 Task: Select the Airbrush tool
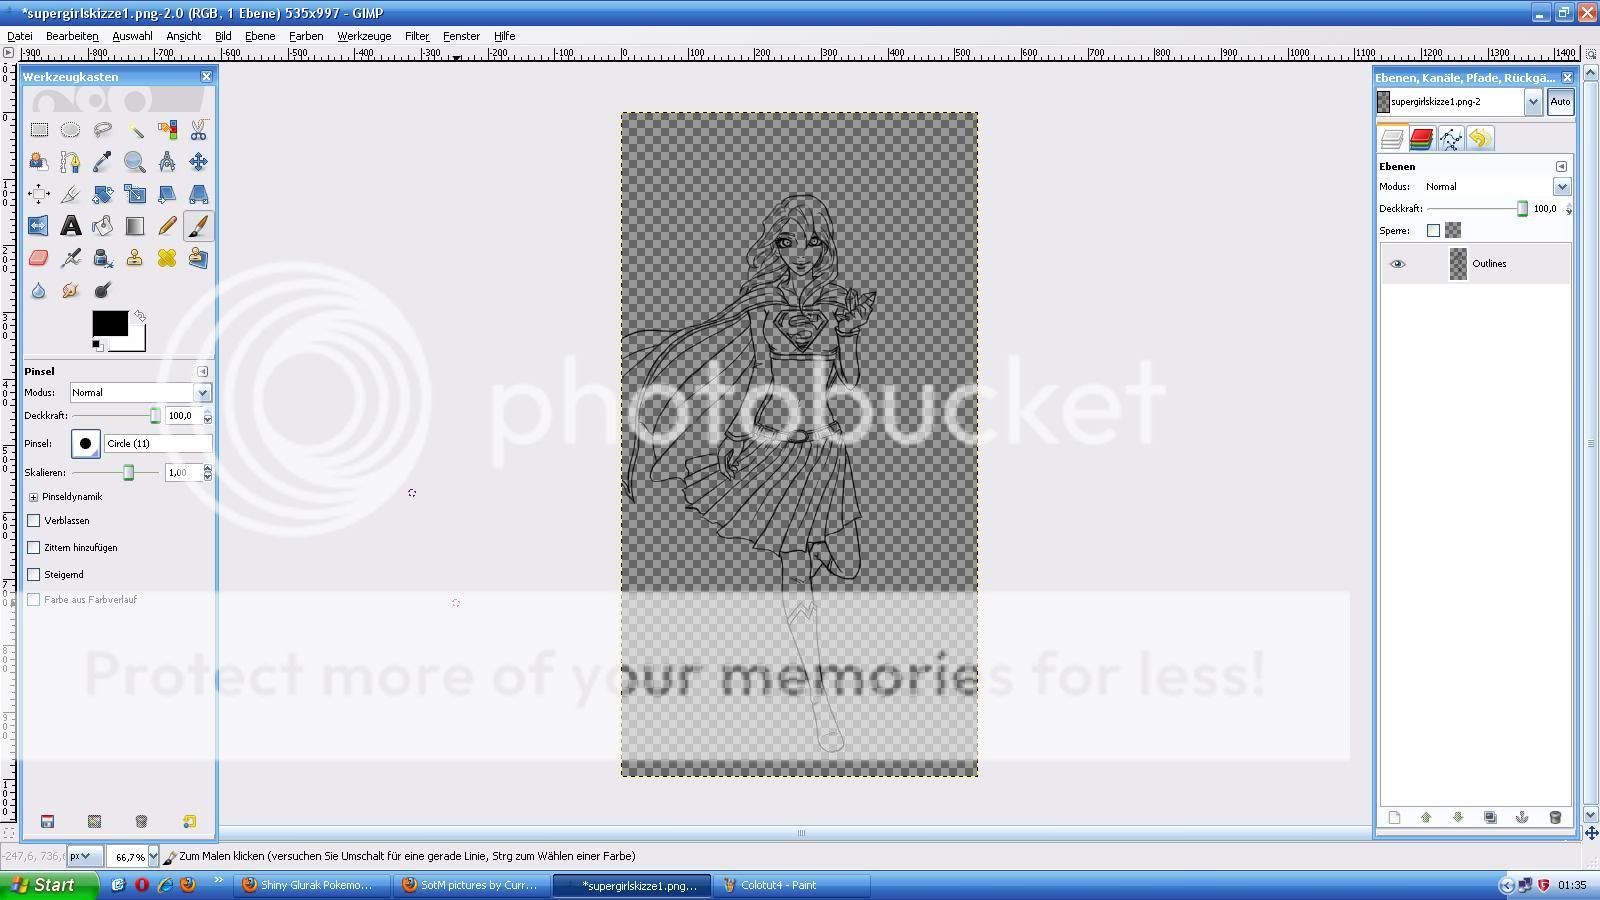point(70,258)
